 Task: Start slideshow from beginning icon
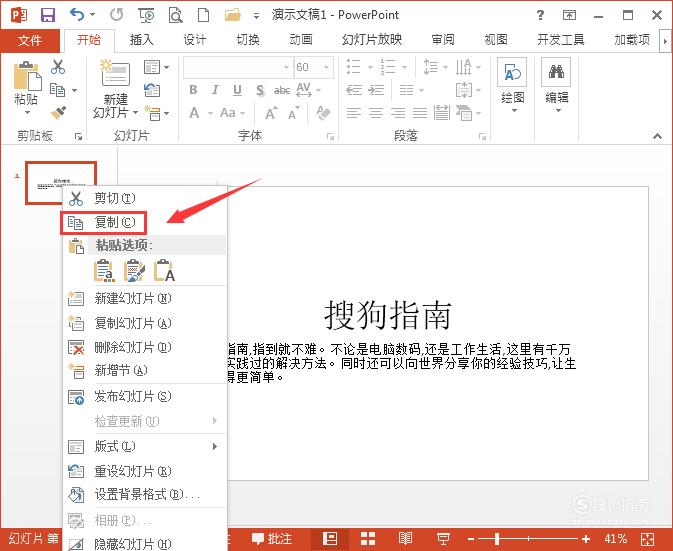coord(146,15)
